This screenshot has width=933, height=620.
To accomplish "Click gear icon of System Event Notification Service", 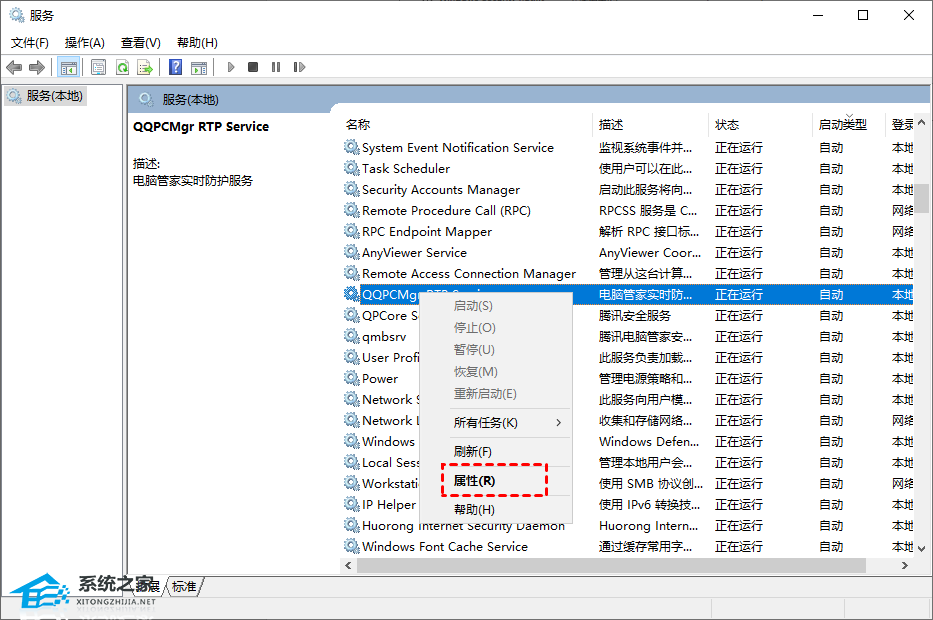I will [x=352, y=147].
